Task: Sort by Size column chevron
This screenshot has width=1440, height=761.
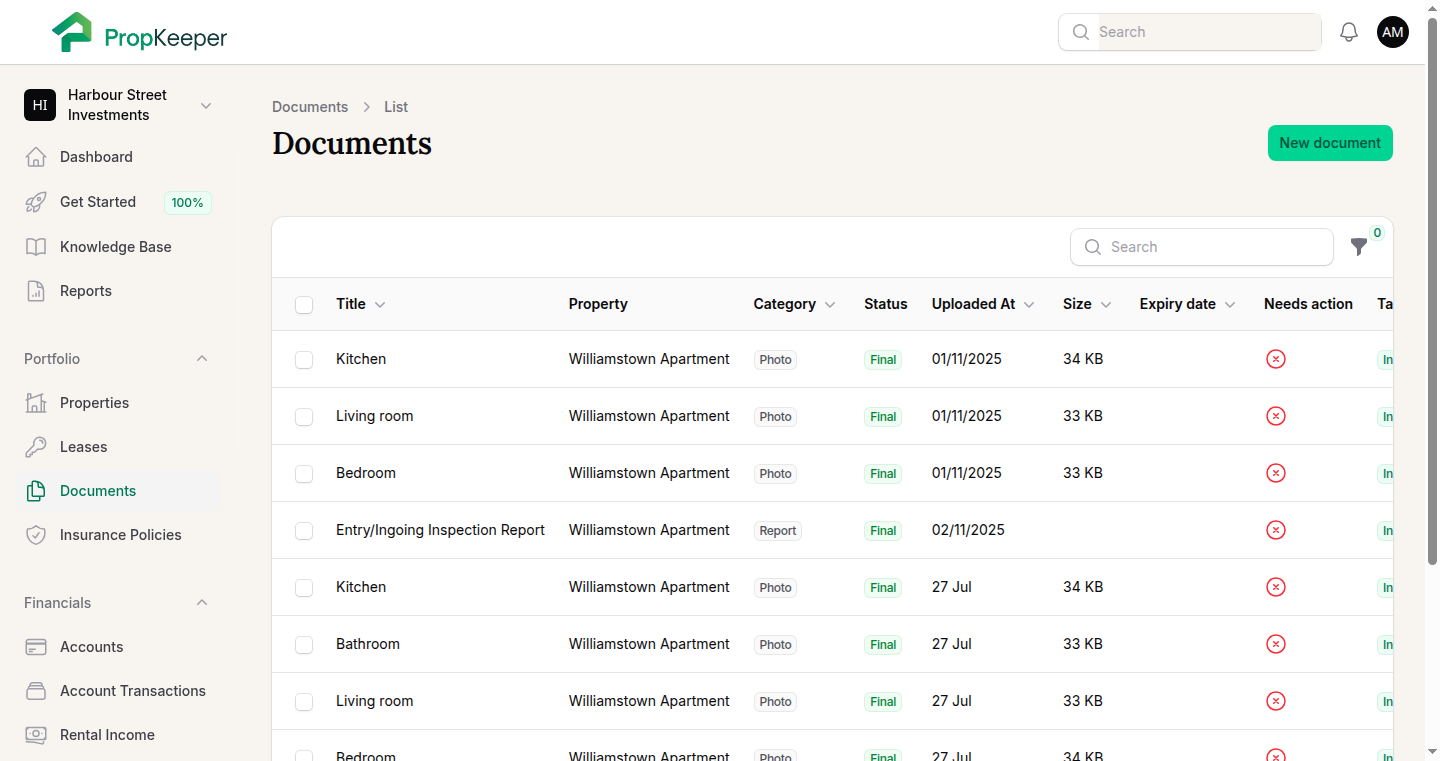Action: [1106, 305]
